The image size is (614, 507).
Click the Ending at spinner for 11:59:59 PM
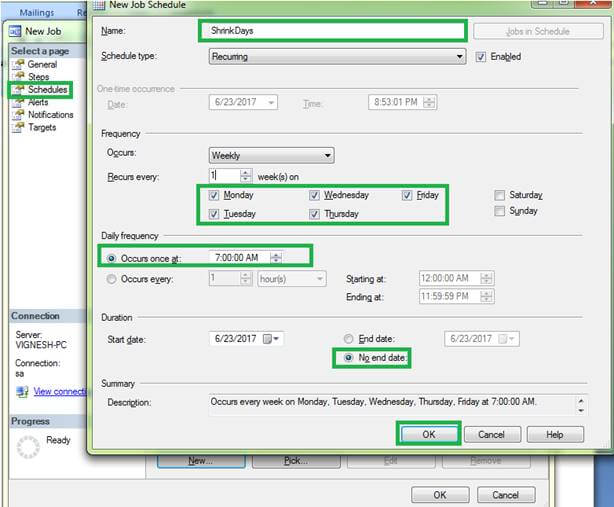tap(486, 296)
